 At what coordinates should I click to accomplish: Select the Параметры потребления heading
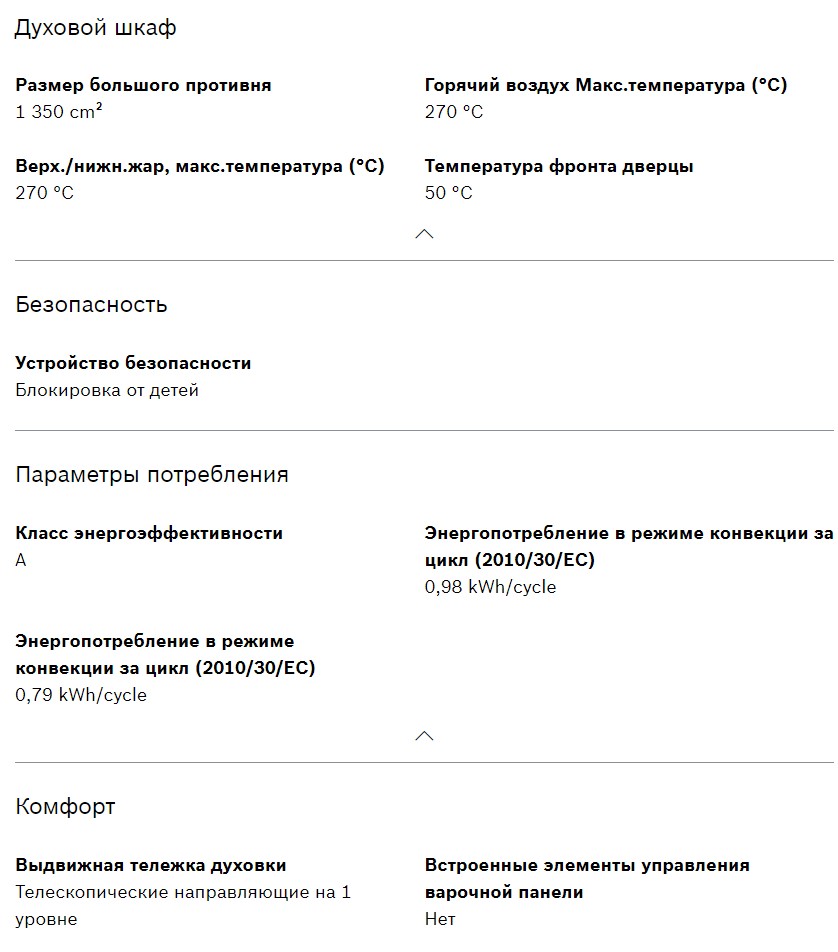pos(152,475)
